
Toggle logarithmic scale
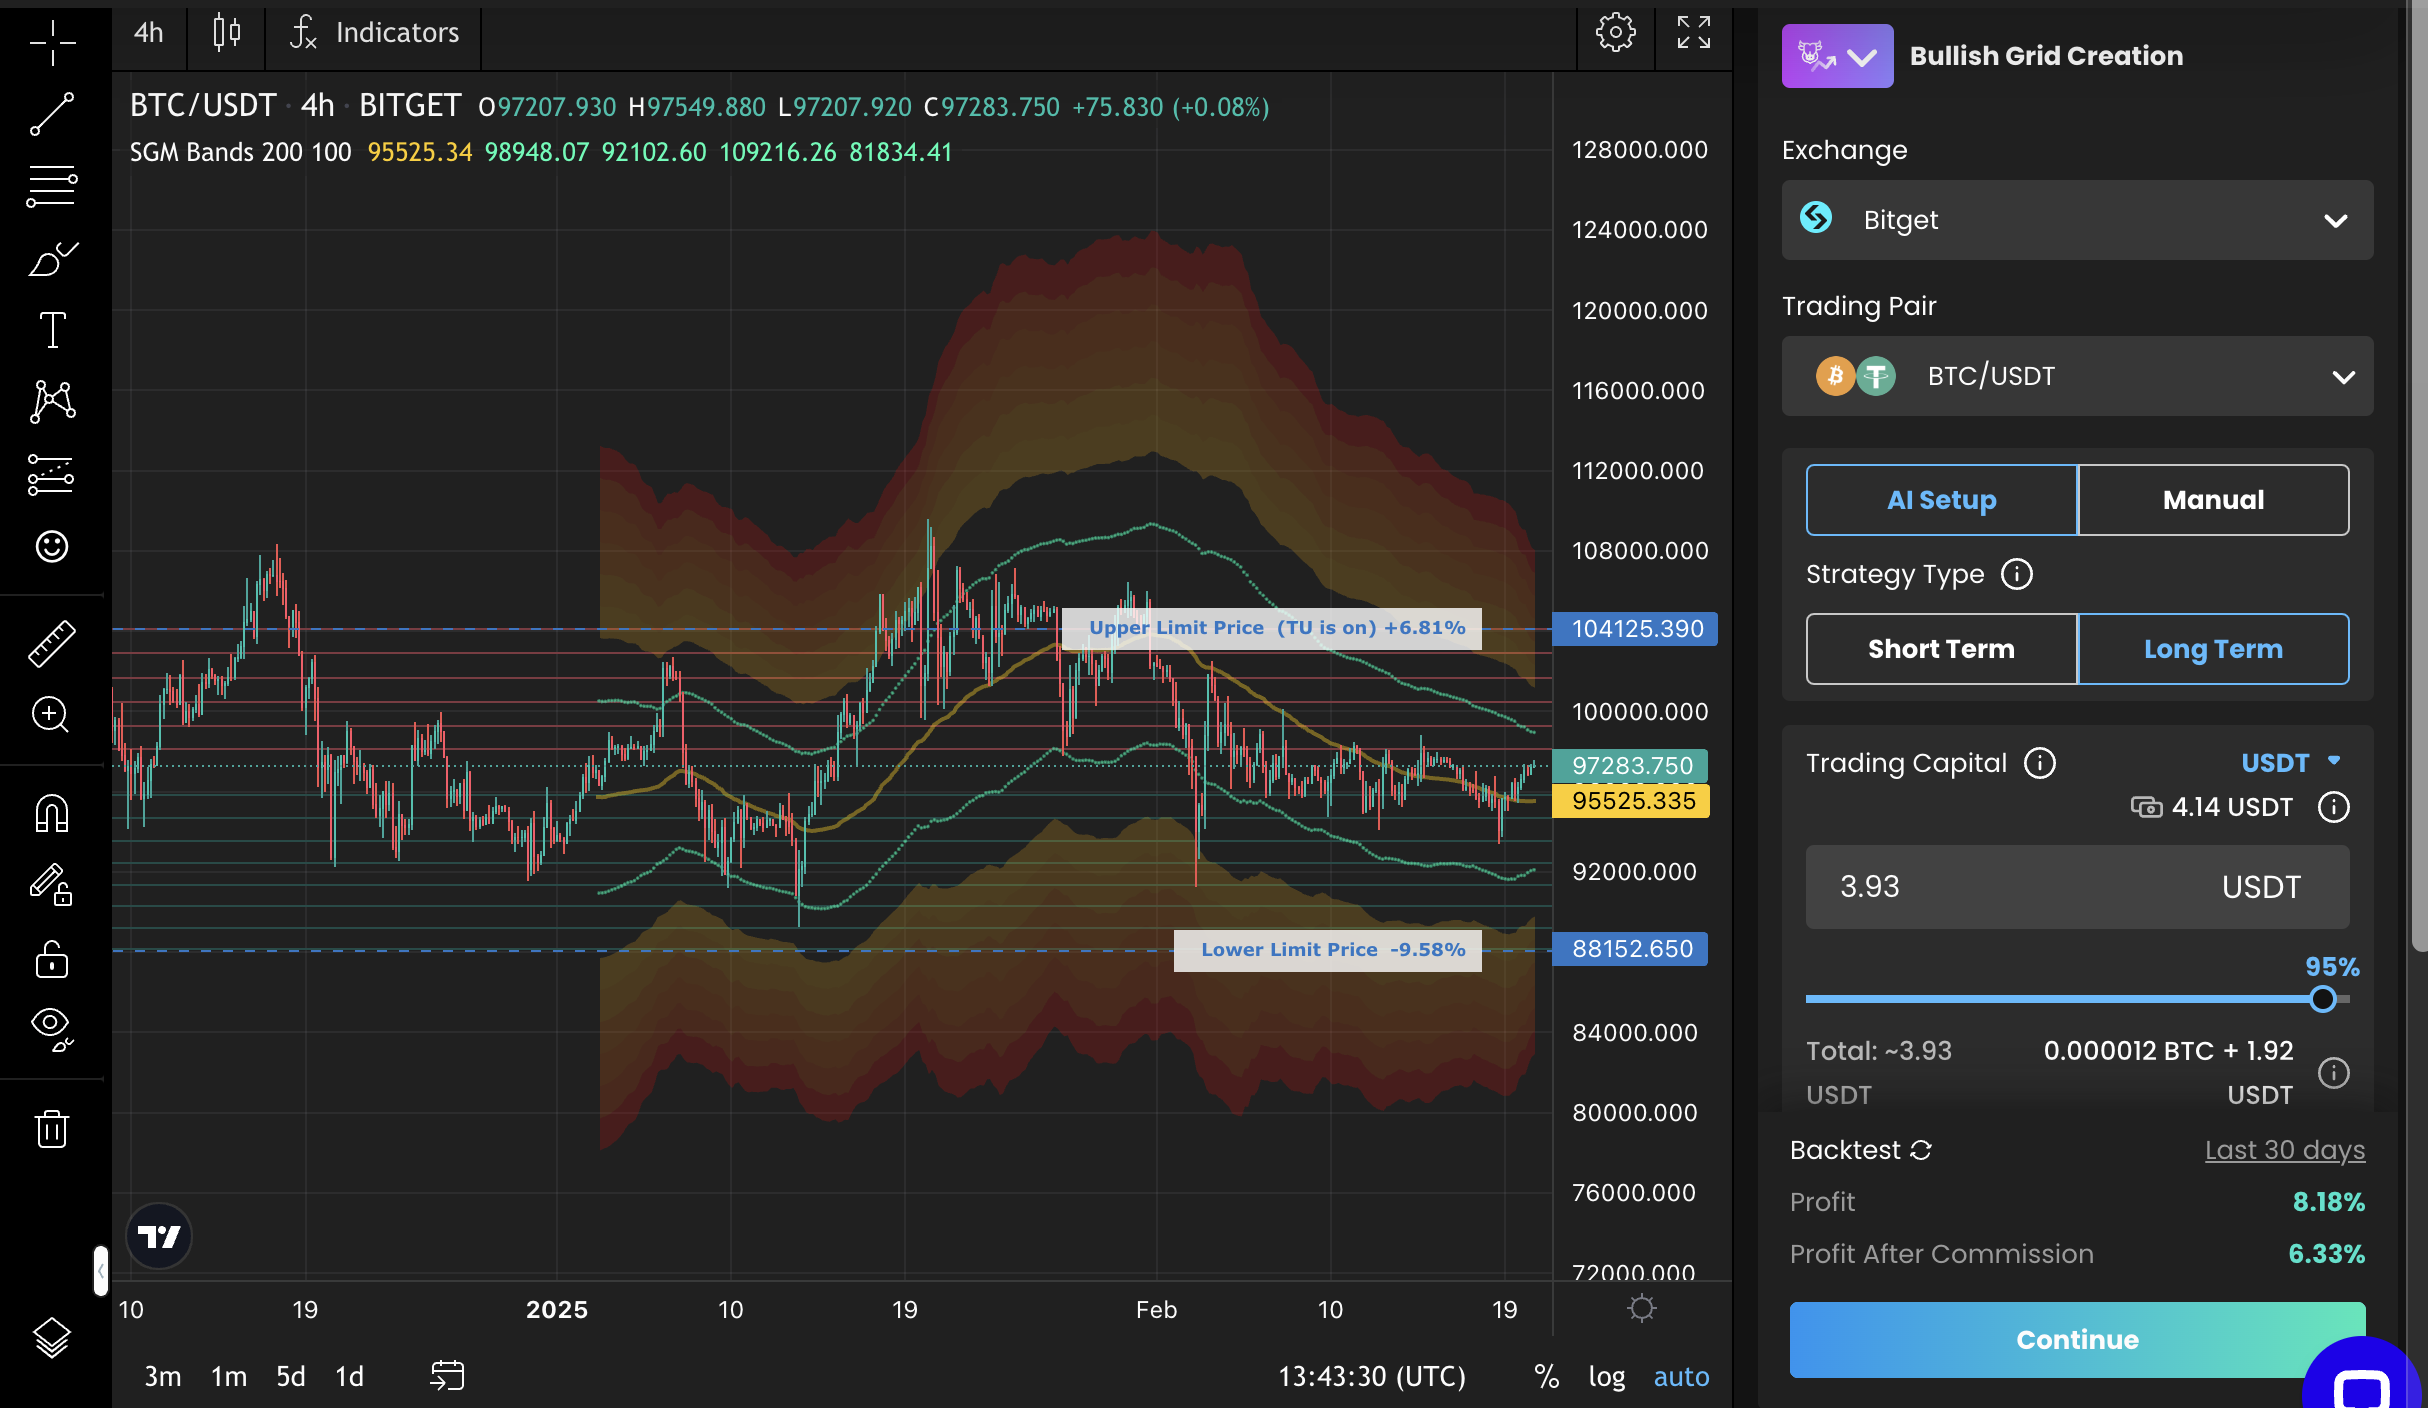pos(1606,1377)
